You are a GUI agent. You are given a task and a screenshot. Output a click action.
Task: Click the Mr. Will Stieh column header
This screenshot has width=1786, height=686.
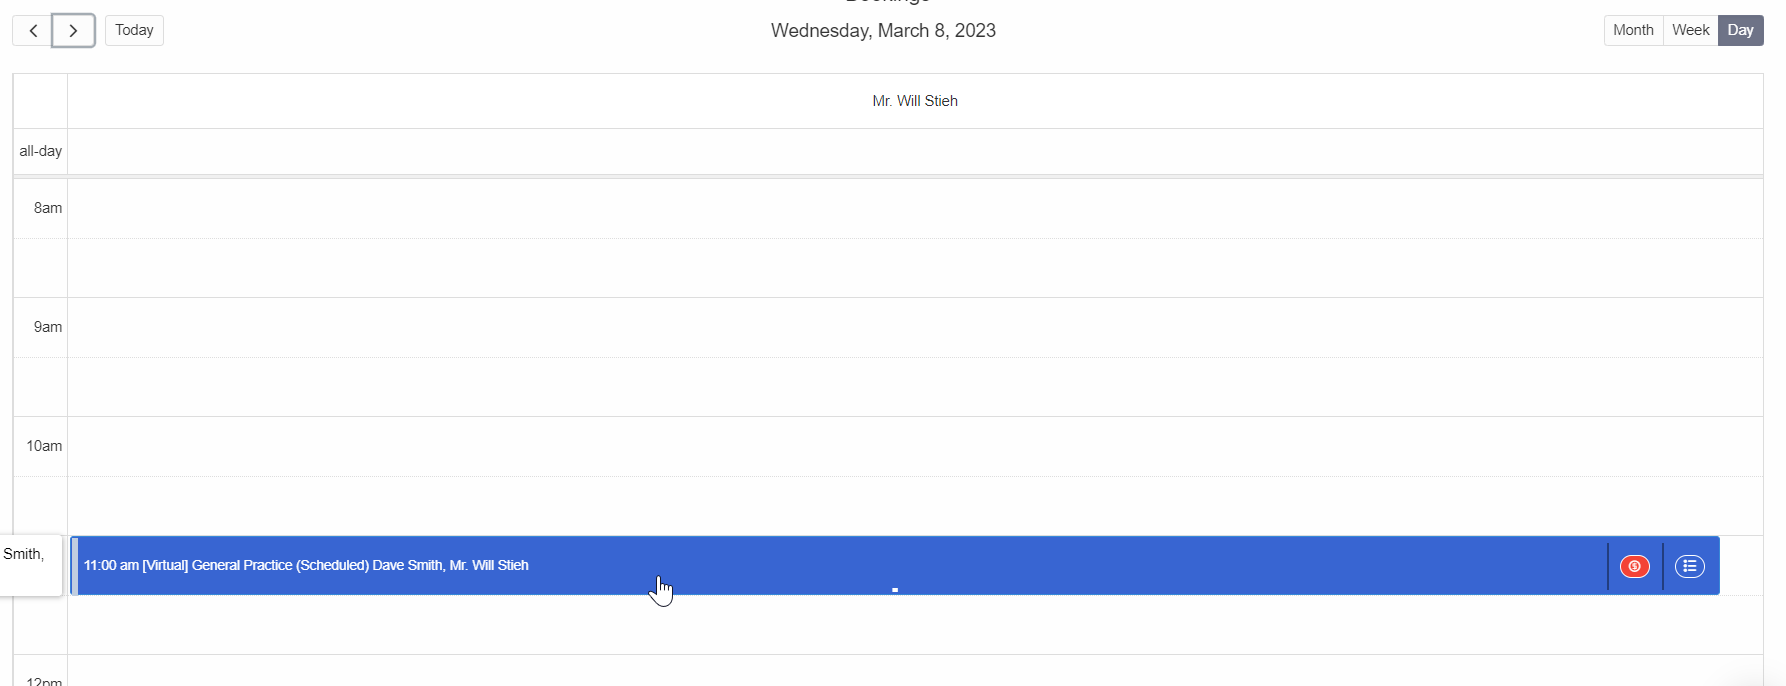[915, 101]
